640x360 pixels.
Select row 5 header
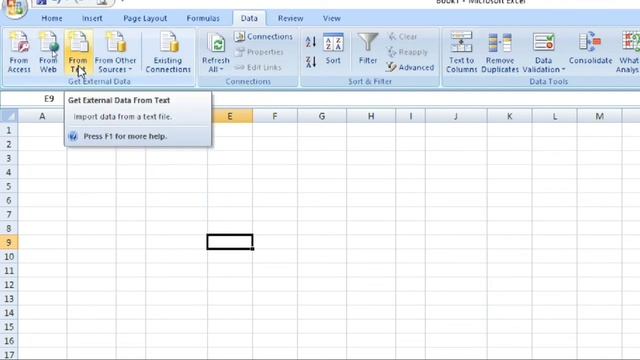pos(9,186)
